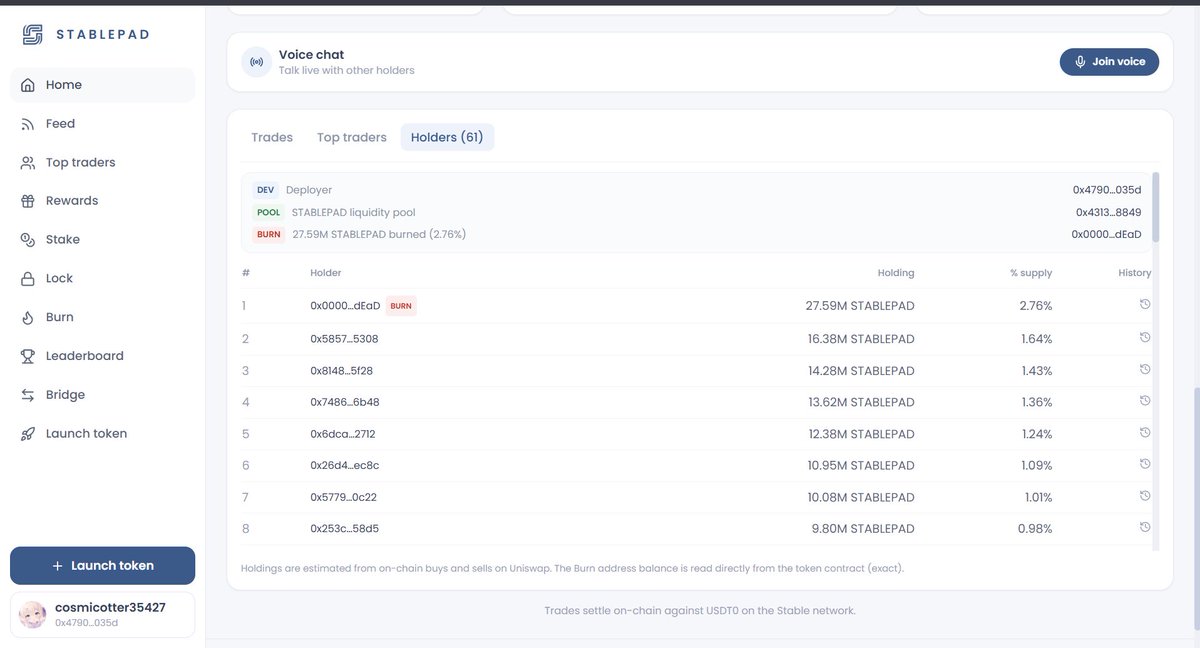Click holder address 0x7486...6b48
This screenshot has width=1200, height=648.
point(345,402)
